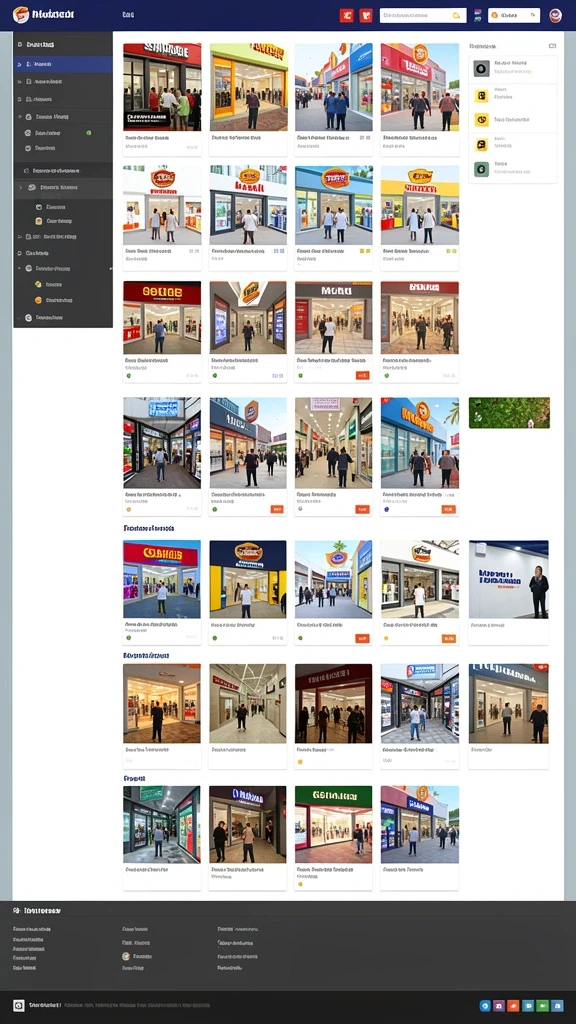
Task: Click the green square icon in right panel
Action: (481, 169)
